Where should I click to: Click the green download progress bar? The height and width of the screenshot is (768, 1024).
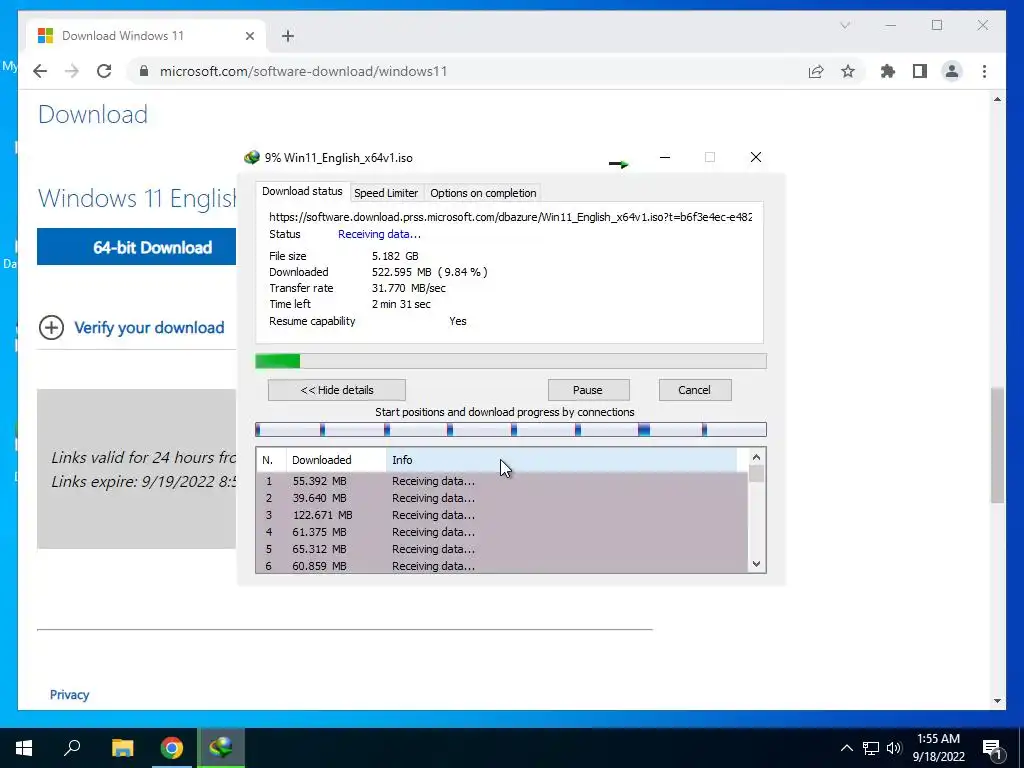click(x=511, y=361)
